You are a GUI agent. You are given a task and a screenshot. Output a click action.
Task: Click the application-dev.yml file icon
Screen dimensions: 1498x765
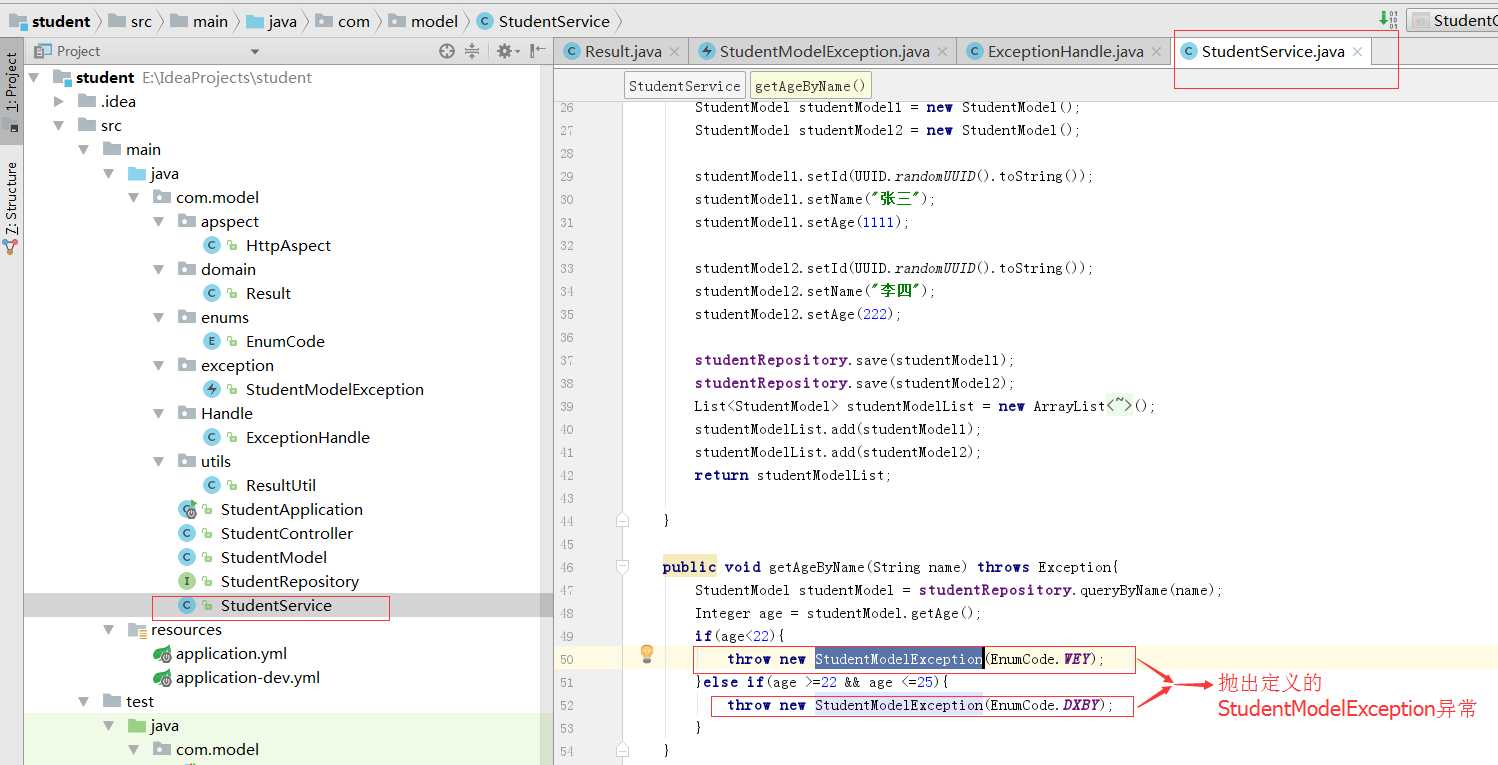click(162, 677)
